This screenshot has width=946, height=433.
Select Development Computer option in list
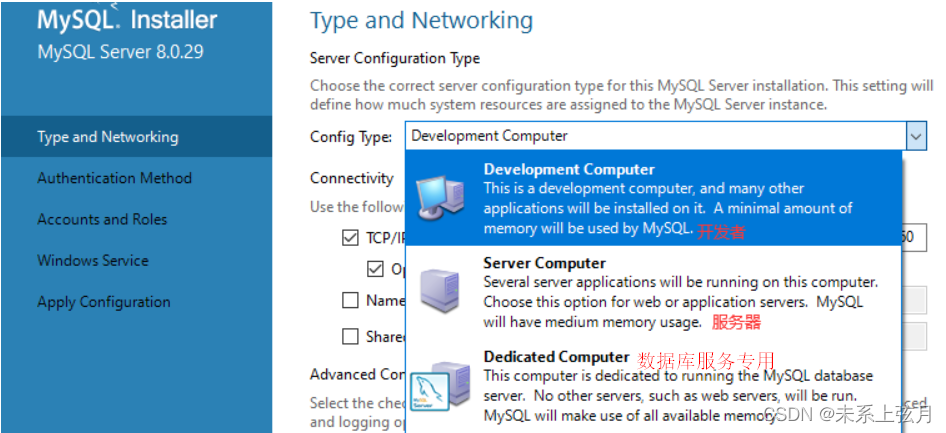point(653,198)
